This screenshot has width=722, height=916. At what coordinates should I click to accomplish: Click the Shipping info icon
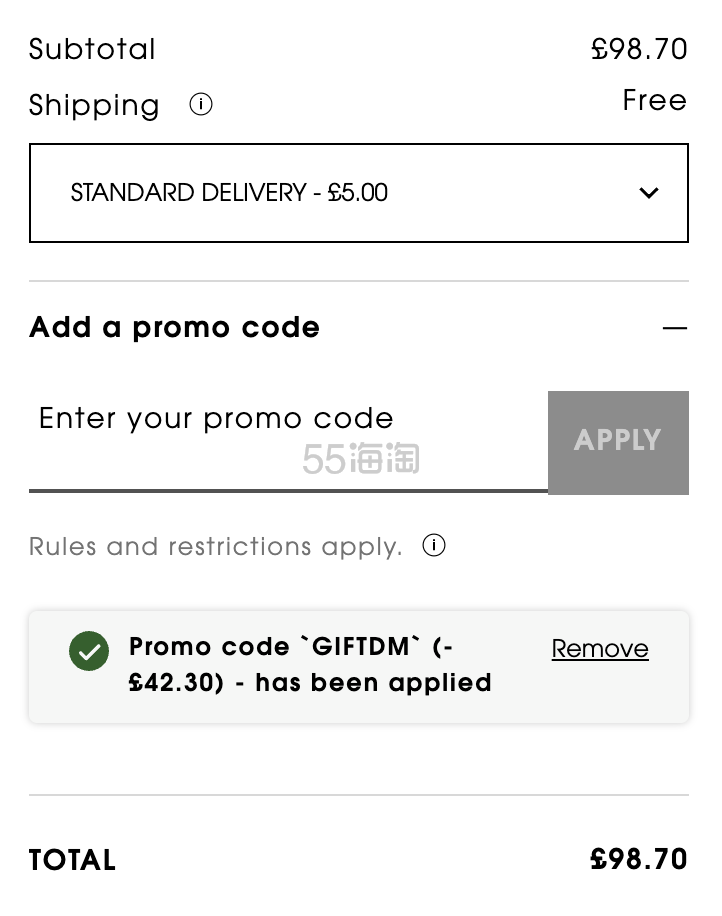coord(200,105)
